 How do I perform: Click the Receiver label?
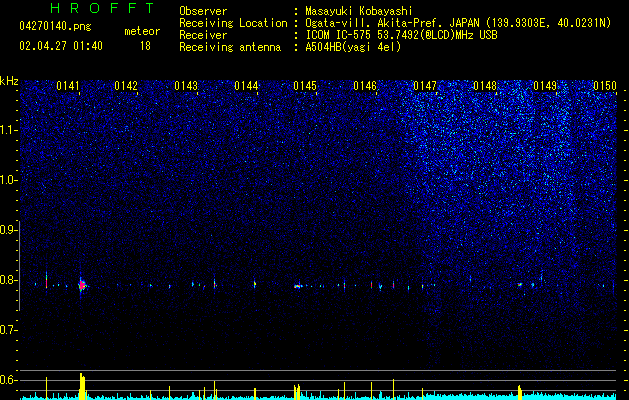(203, 35)
